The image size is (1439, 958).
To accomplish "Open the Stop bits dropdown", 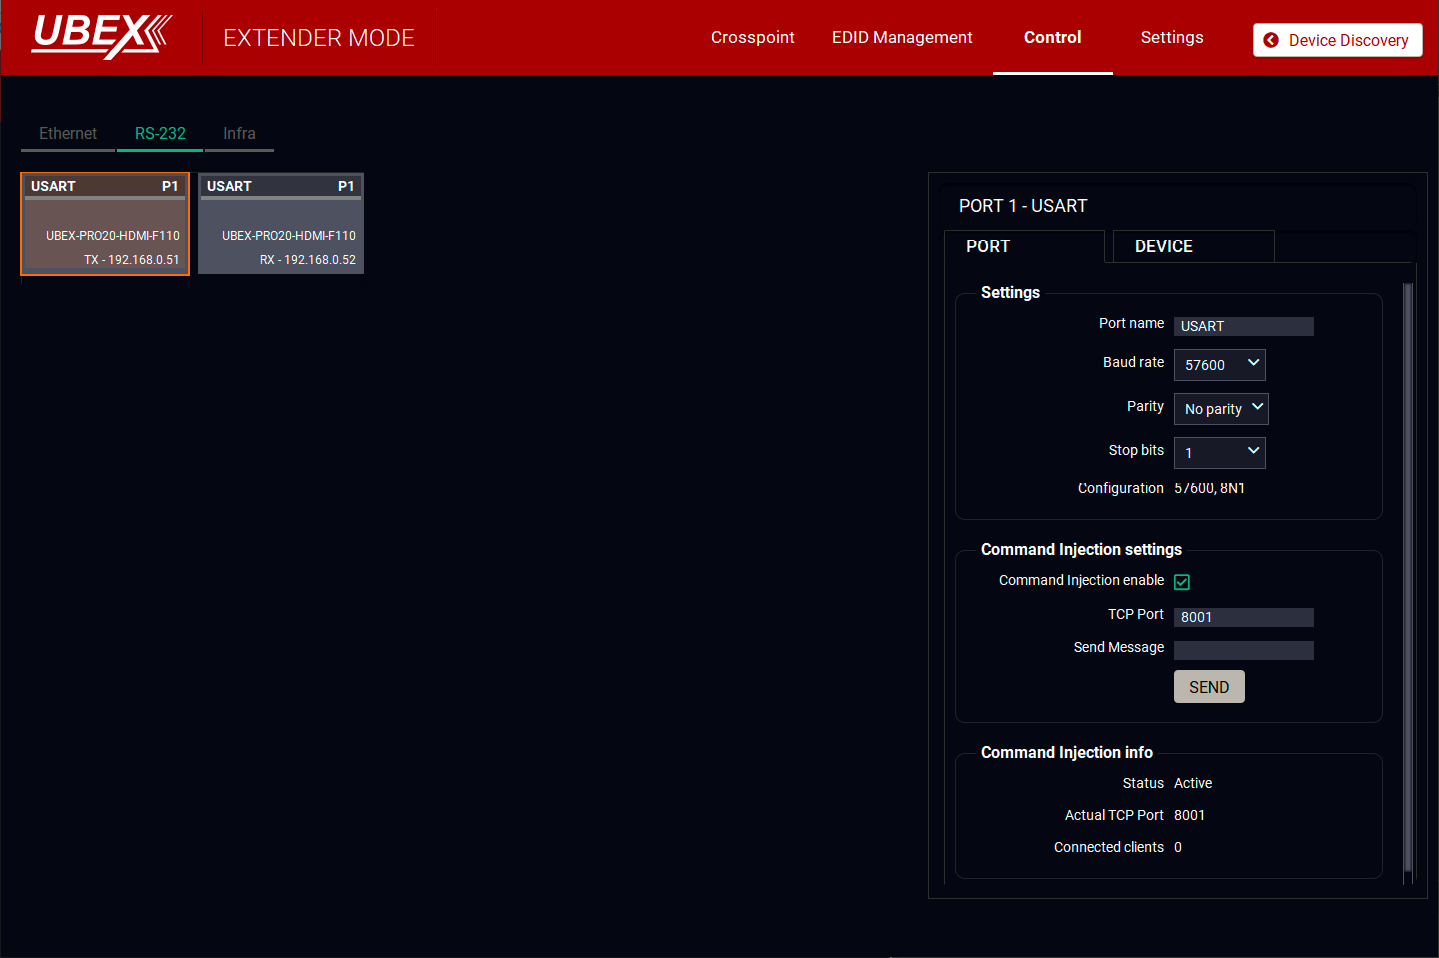I will click(x=1219, y=453).
